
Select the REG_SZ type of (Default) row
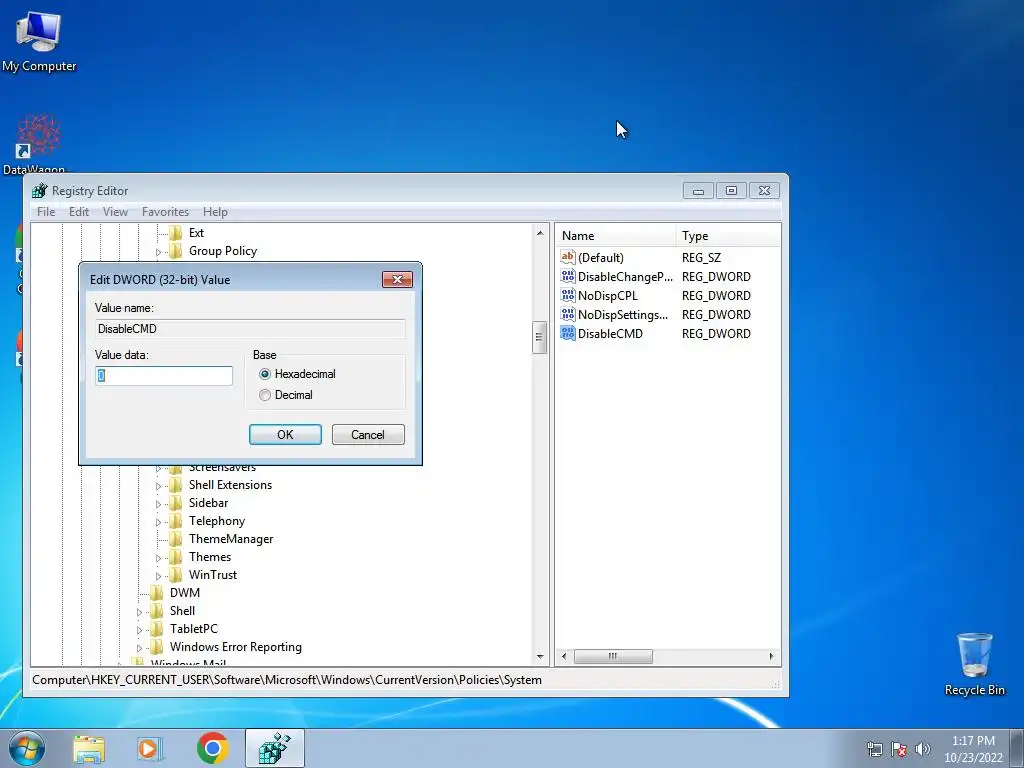[701, 257]
